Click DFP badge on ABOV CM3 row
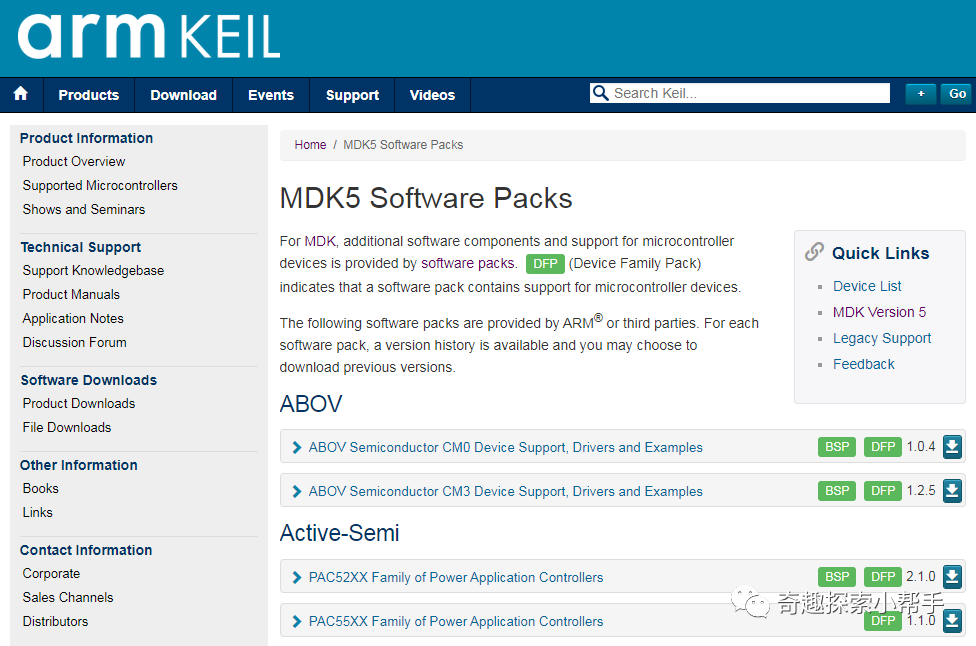Image resolution: width=976 pixels, height=646 pixels. 883,491
